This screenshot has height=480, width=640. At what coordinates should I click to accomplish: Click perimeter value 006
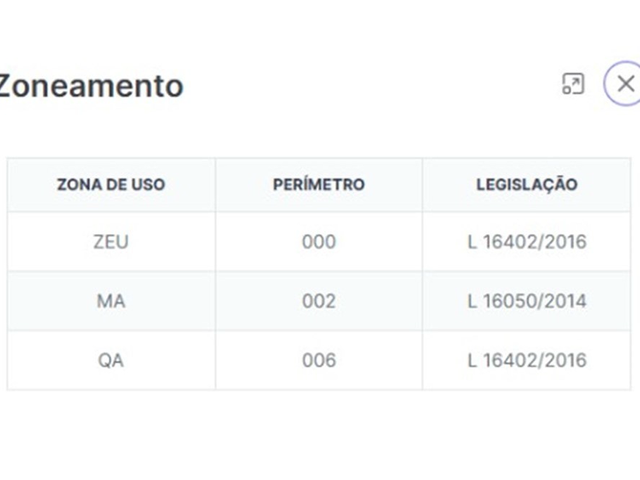point(318,360)
